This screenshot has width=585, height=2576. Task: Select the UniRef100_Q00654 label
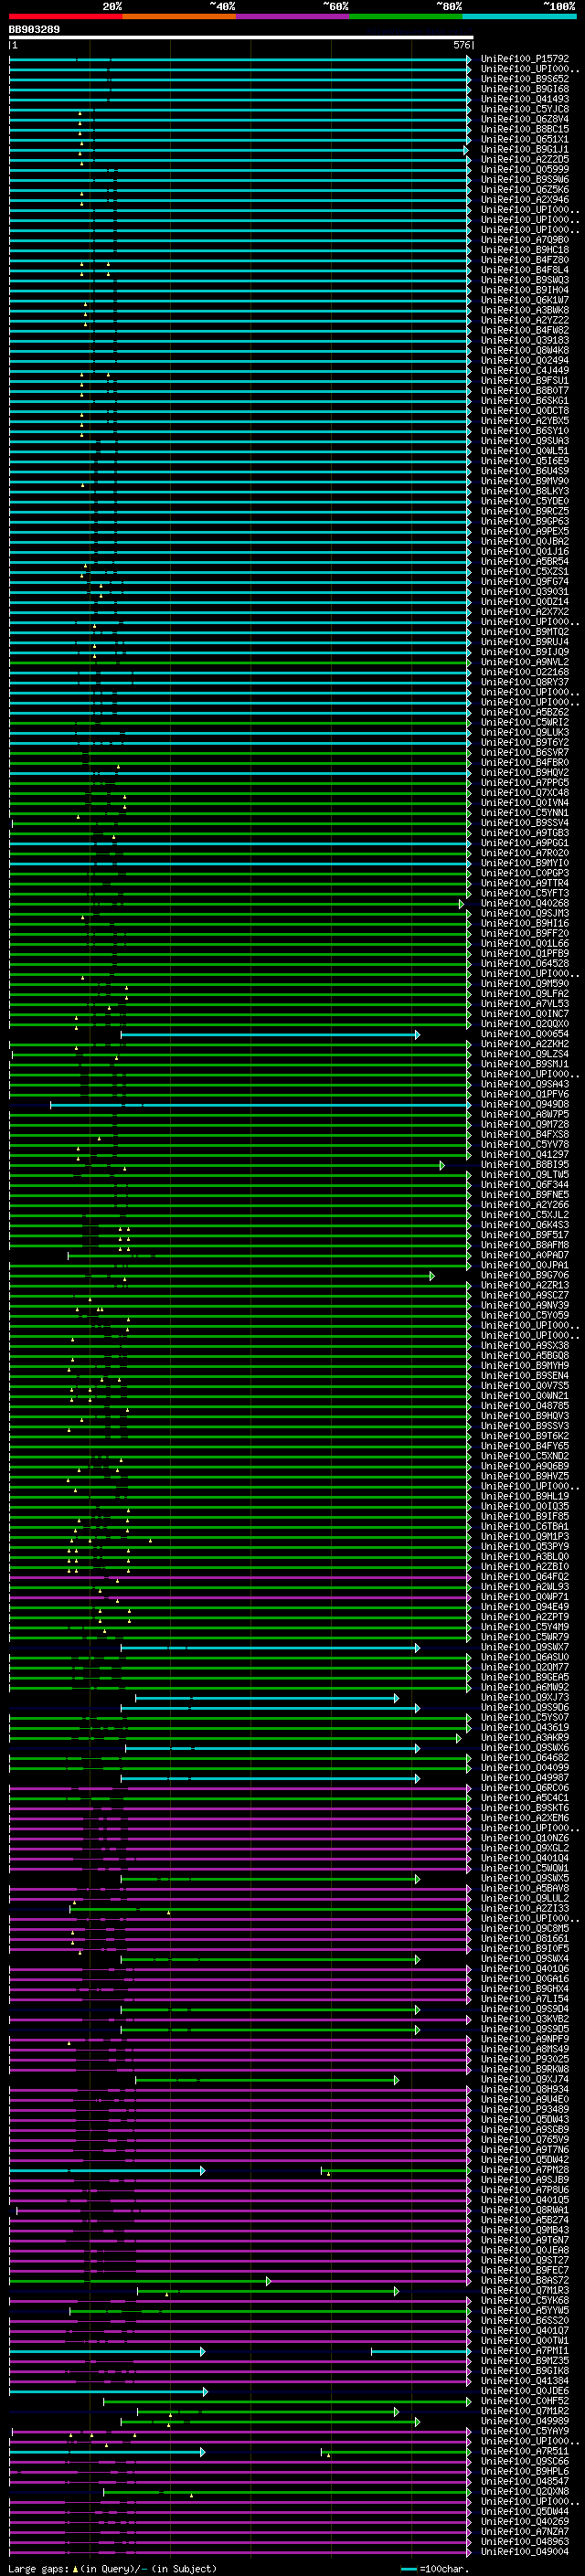tap(525, 1034)
